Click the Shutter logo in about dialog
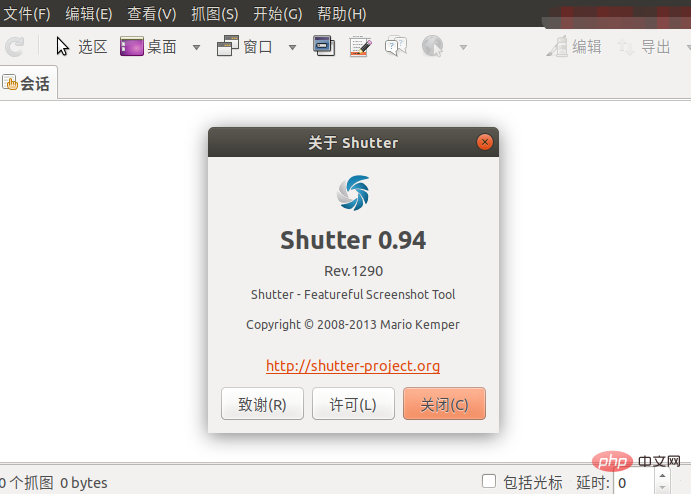 tap(353, 193)
